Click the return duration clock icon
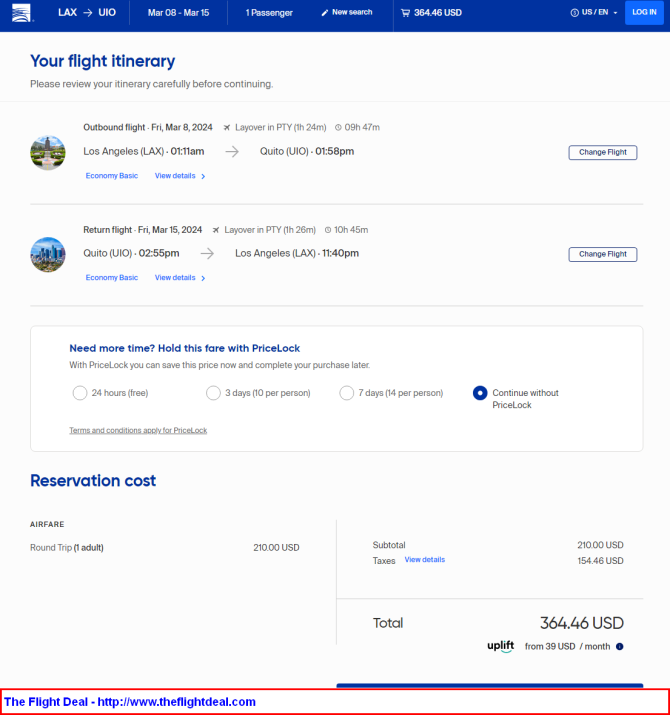 pyautogui.click(x=327, y=230)
